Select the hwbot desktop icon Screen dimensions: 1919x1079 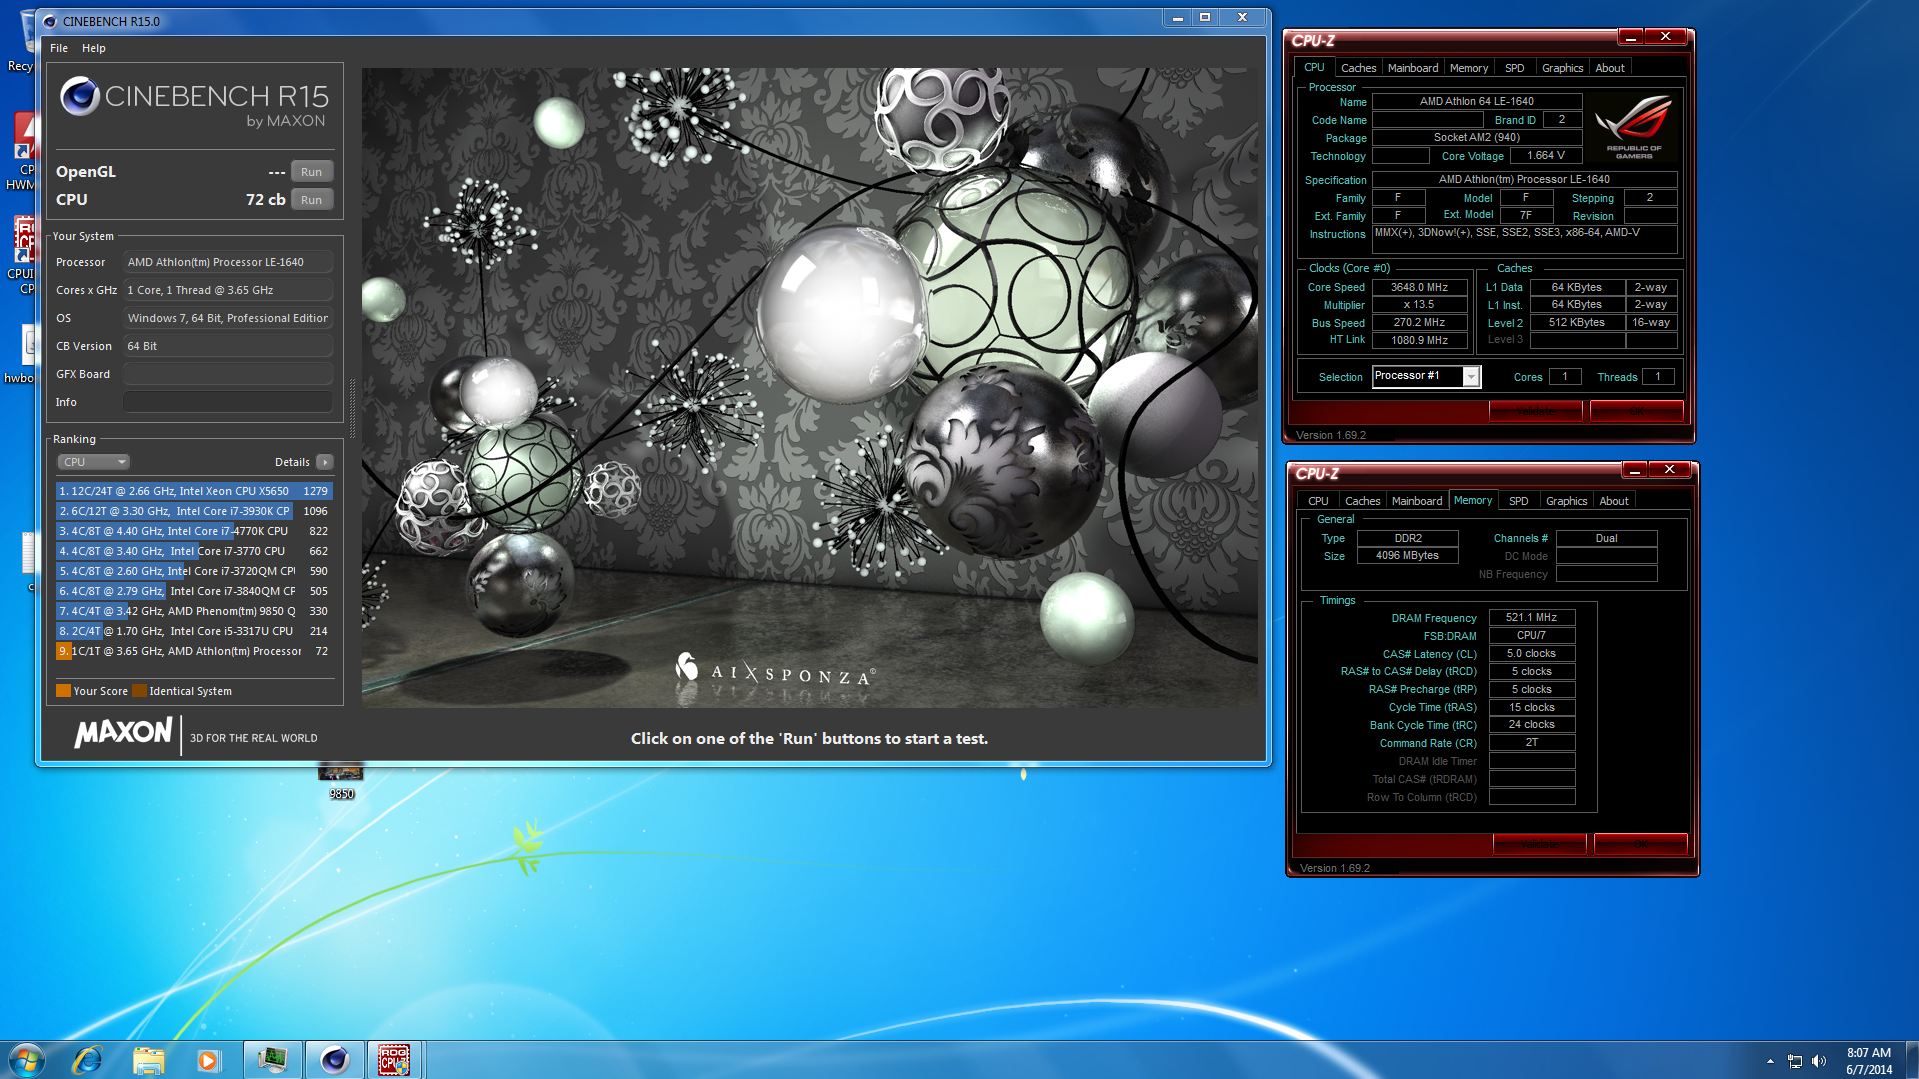pyautogui.click(x=20, y=352)
